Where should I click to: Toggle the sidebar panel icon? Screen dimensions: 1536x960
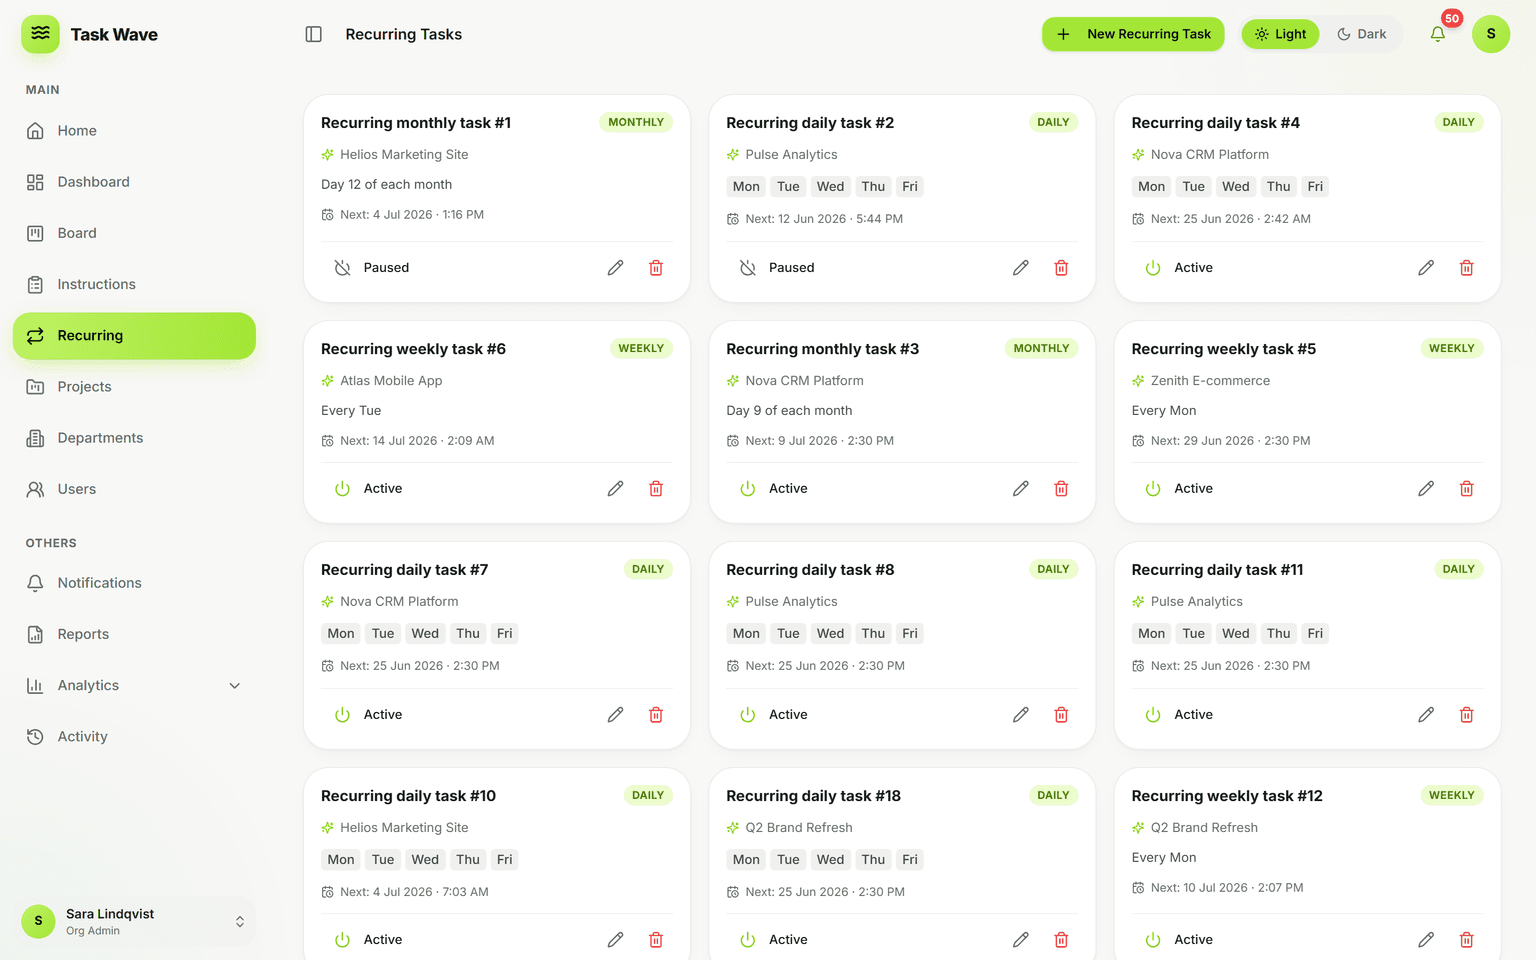tap(313, 34)
